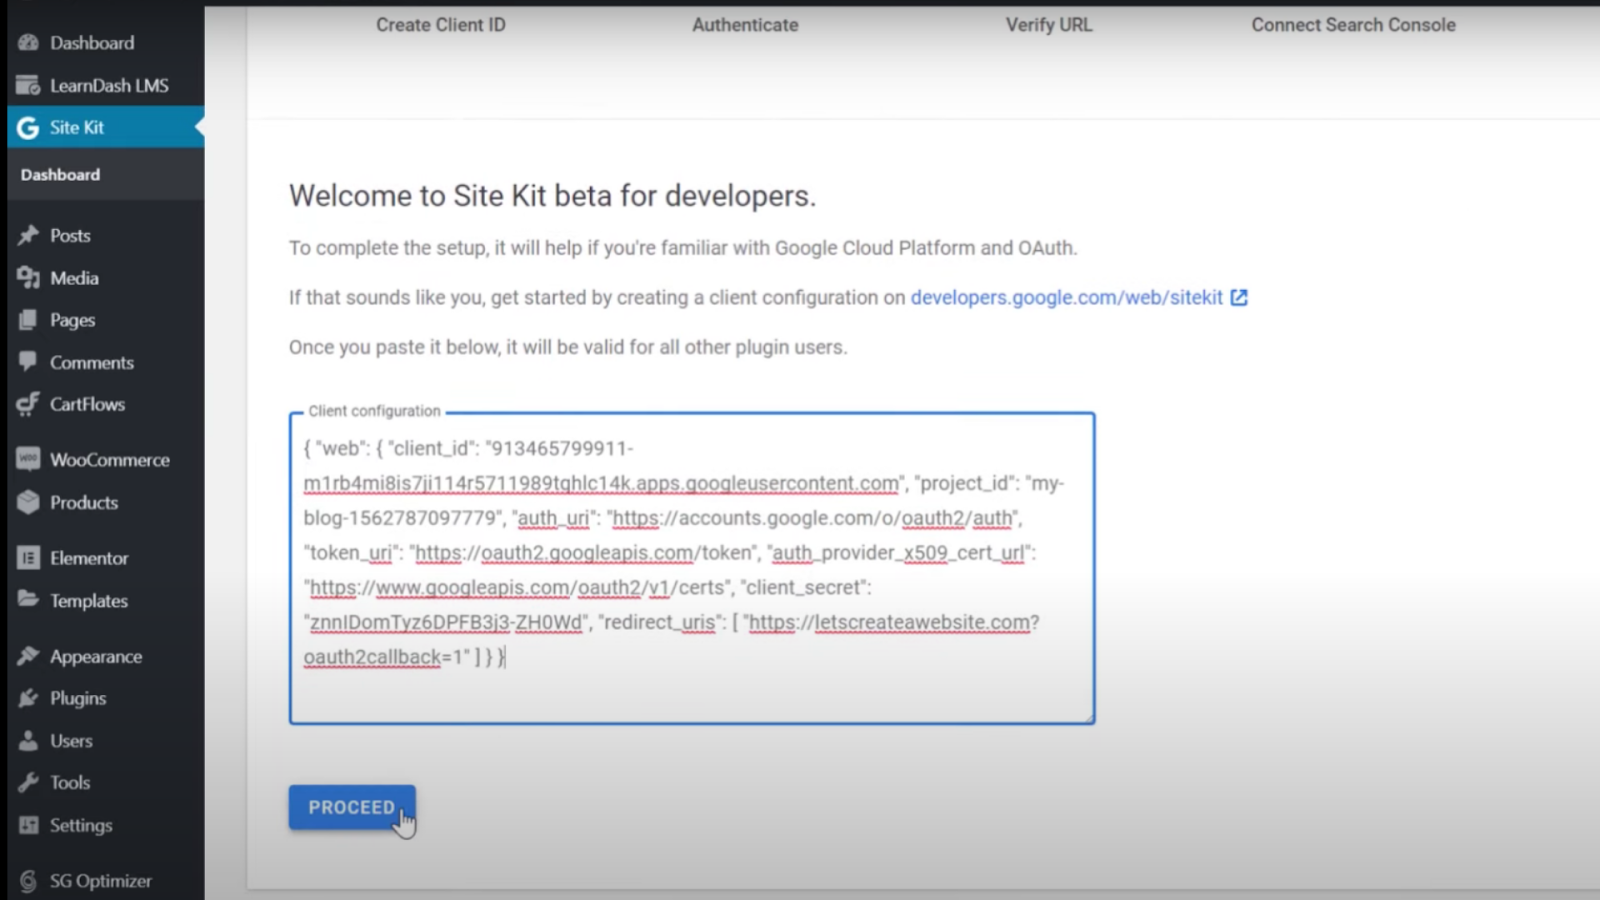Click the Posts pushpin icon
The height and width of the screenshot is (900, 1600).
(28, 236)
